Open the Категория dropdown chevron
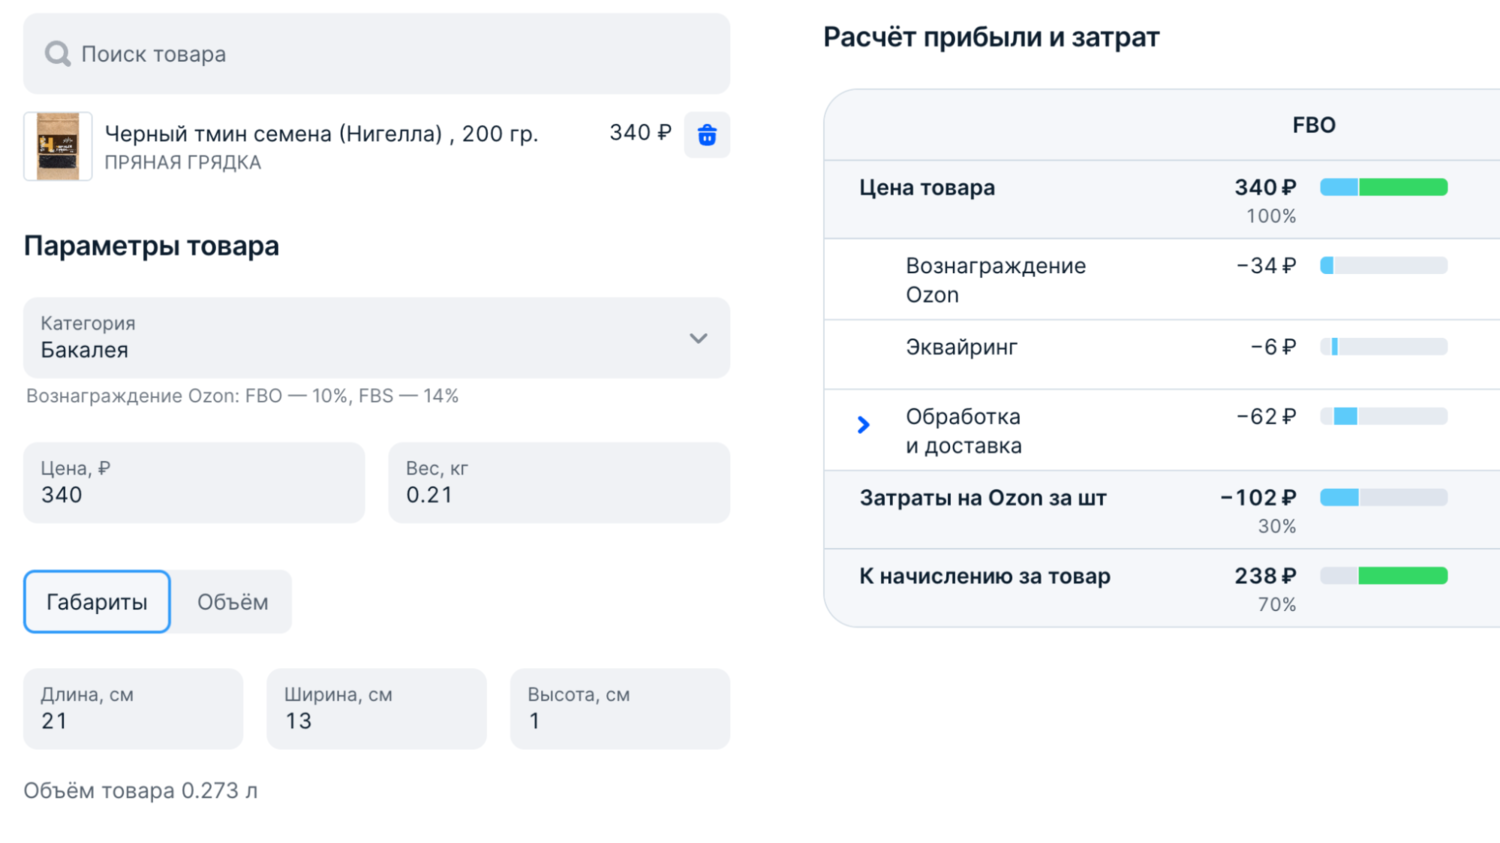This screenshot has height=843, width=1500. click(698, 338)
